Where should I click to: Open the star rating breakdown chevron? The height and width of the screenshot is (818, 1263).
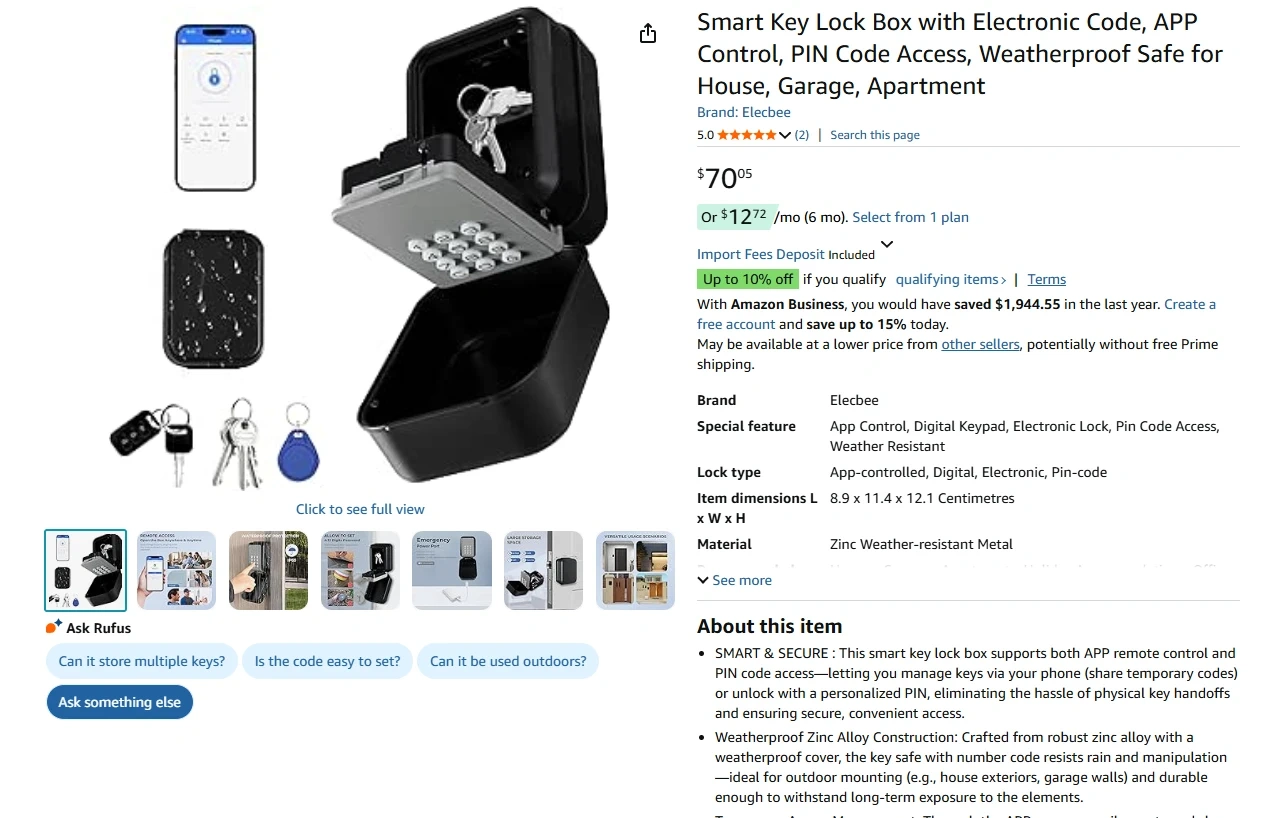pos(785,135)
